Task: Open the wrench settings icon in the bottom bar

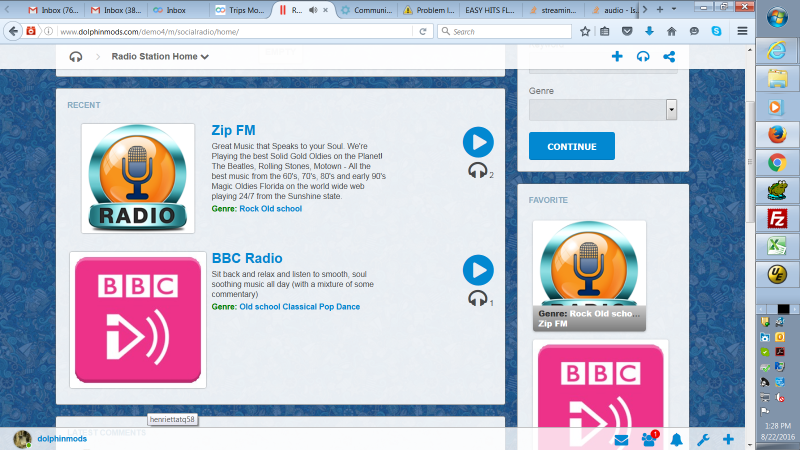Action: 703,439
